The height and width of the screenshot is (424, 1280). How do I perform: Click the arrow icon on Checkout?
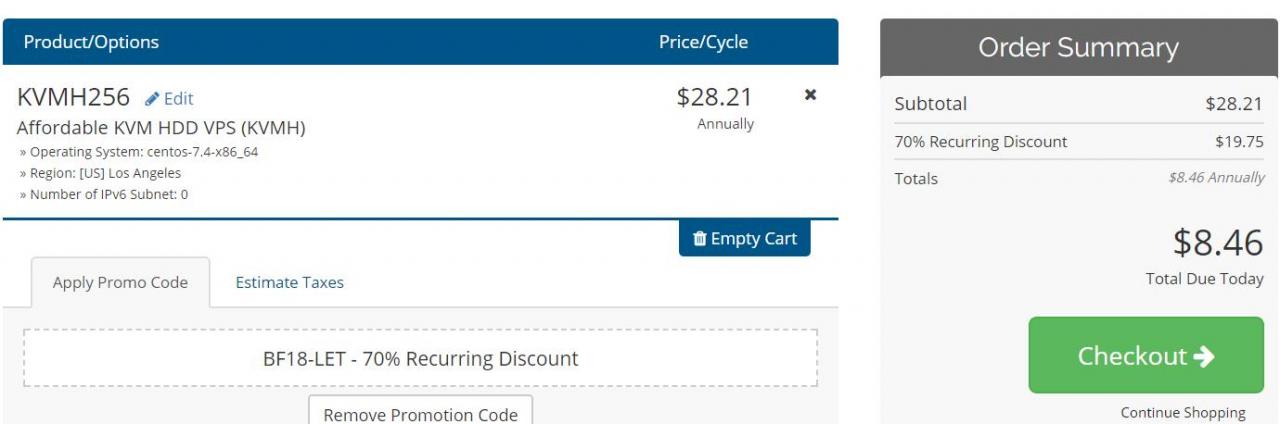[x=1204, y=356]
